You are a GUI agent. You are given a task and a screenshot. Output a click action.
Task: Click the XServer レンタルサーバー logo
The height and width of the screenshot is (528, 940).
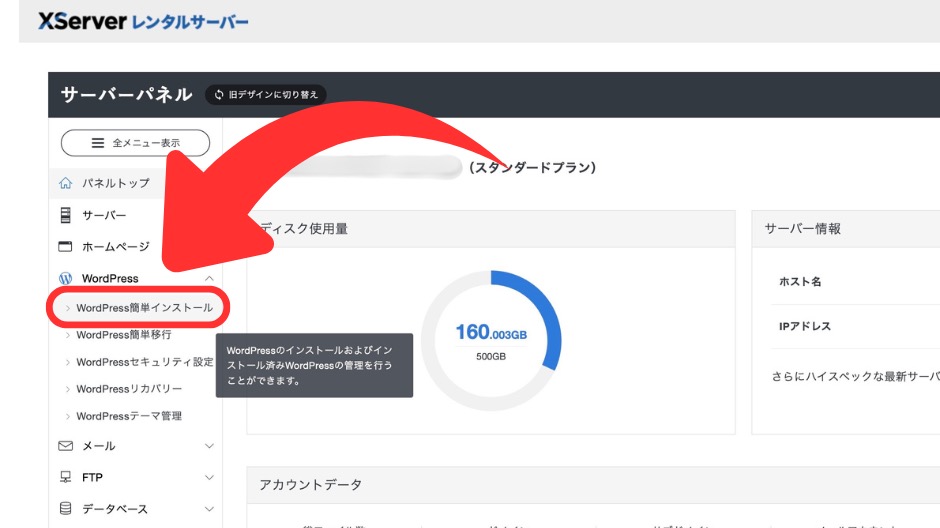point(143,21)
